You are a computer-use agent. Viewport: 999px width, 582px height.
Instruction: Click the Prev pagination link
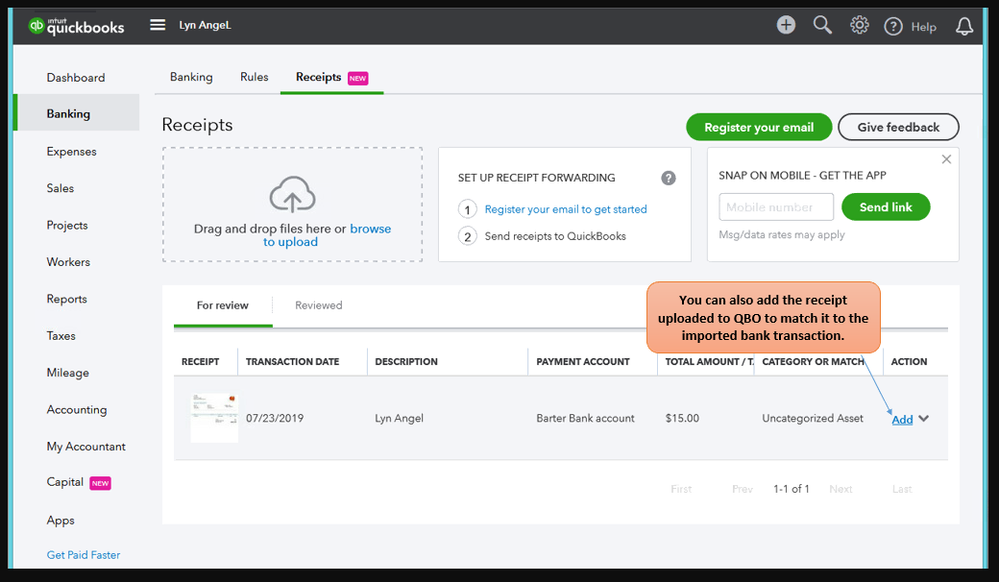coord(742,489)
